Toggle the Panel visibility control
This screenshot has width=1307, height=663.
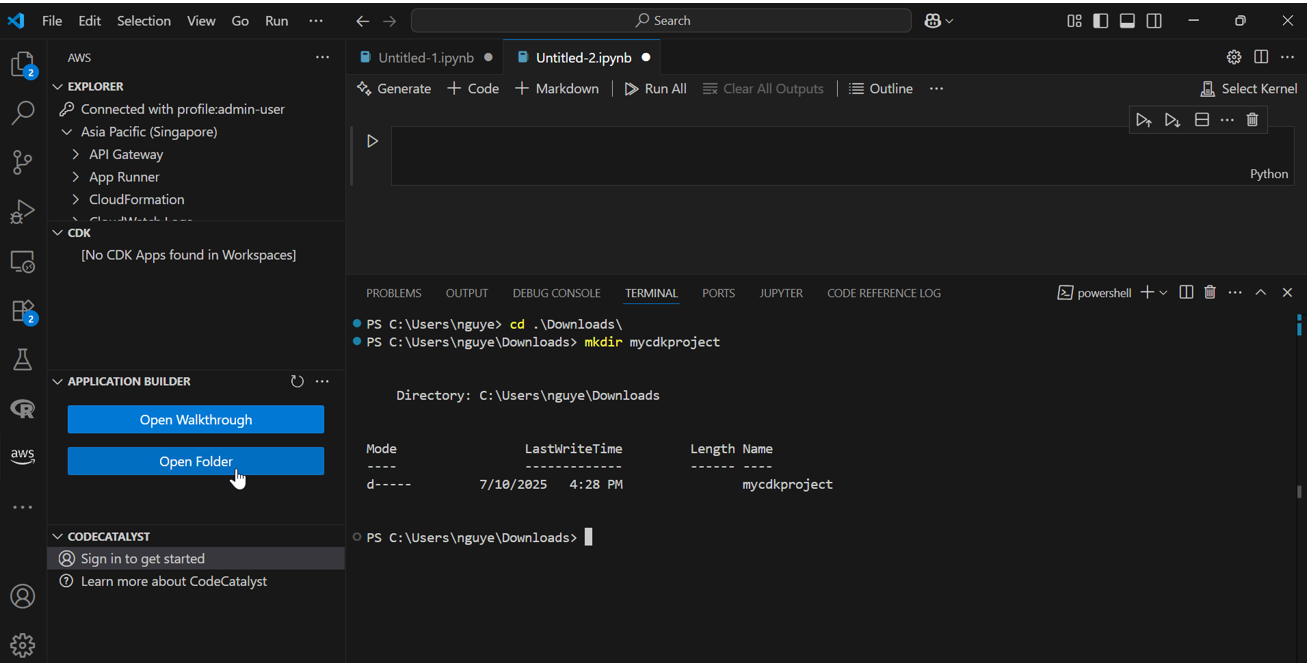coord(1127,20)
